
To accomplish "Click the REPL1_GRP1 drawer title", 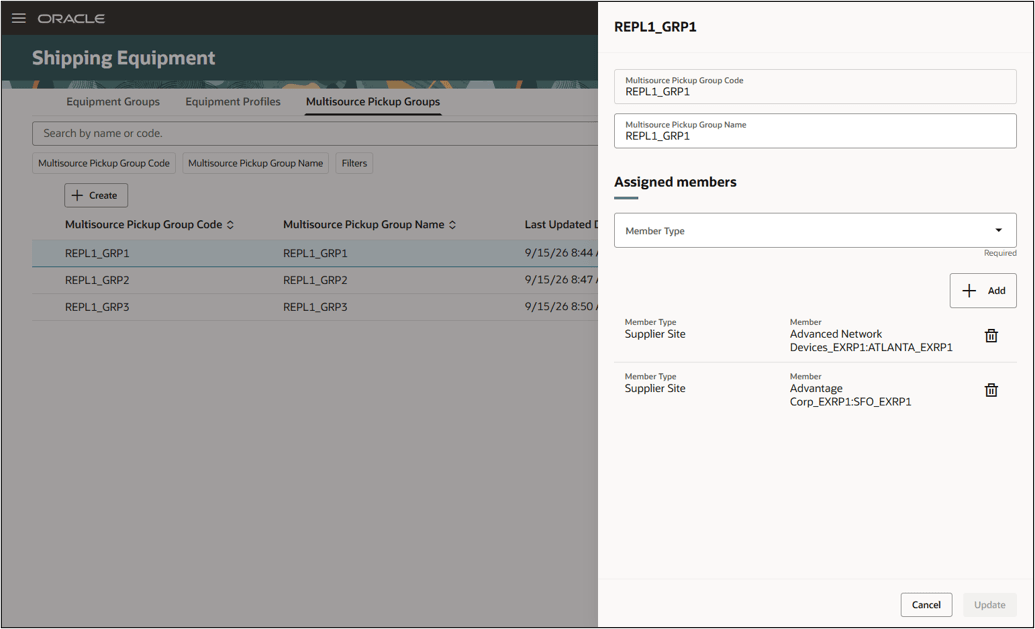I will pyautogui.click(x=655, y=27).
